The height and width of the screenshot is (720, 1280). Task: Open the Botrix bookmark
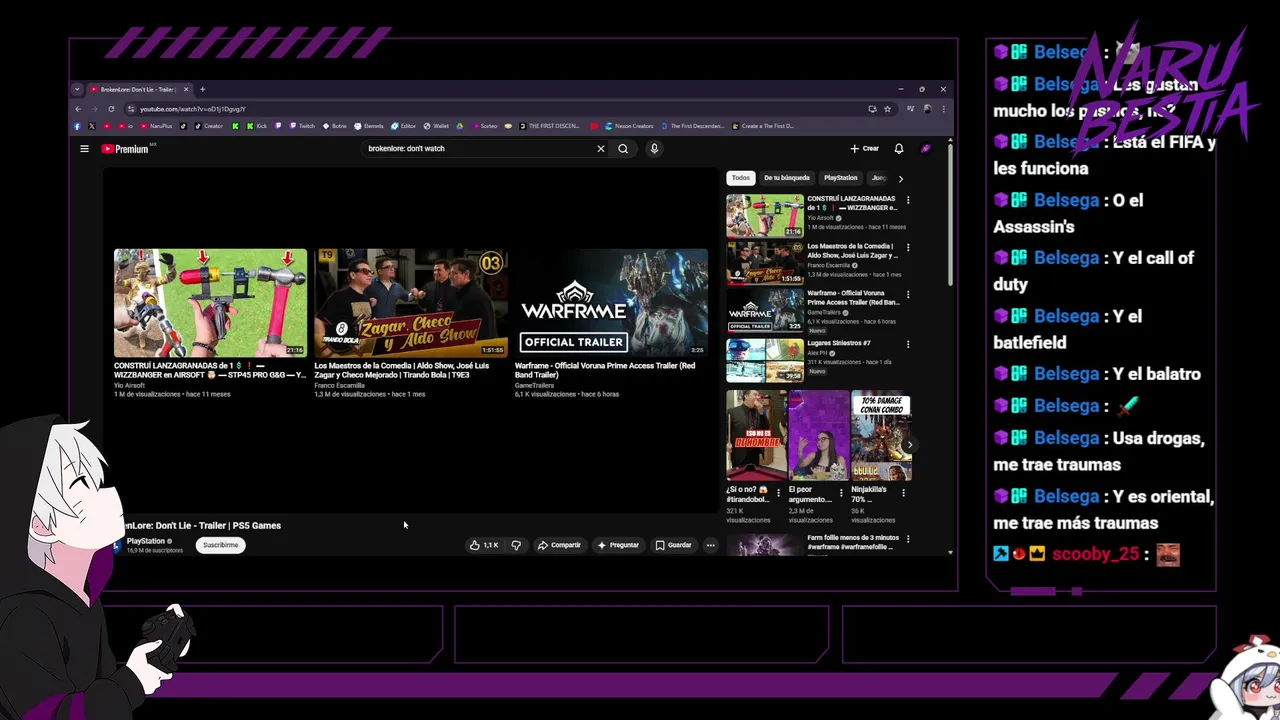335,126
